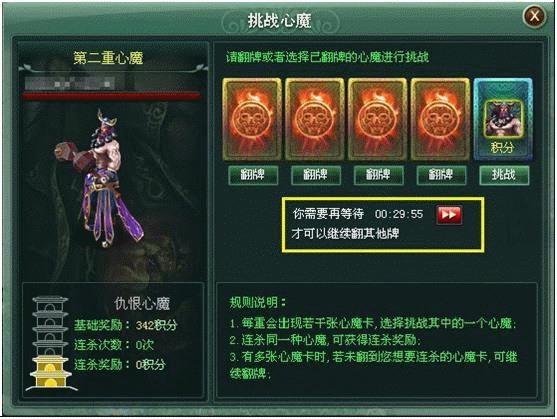Click the fourth 翻牌 button
557x419 pixels.
point(441,175)
